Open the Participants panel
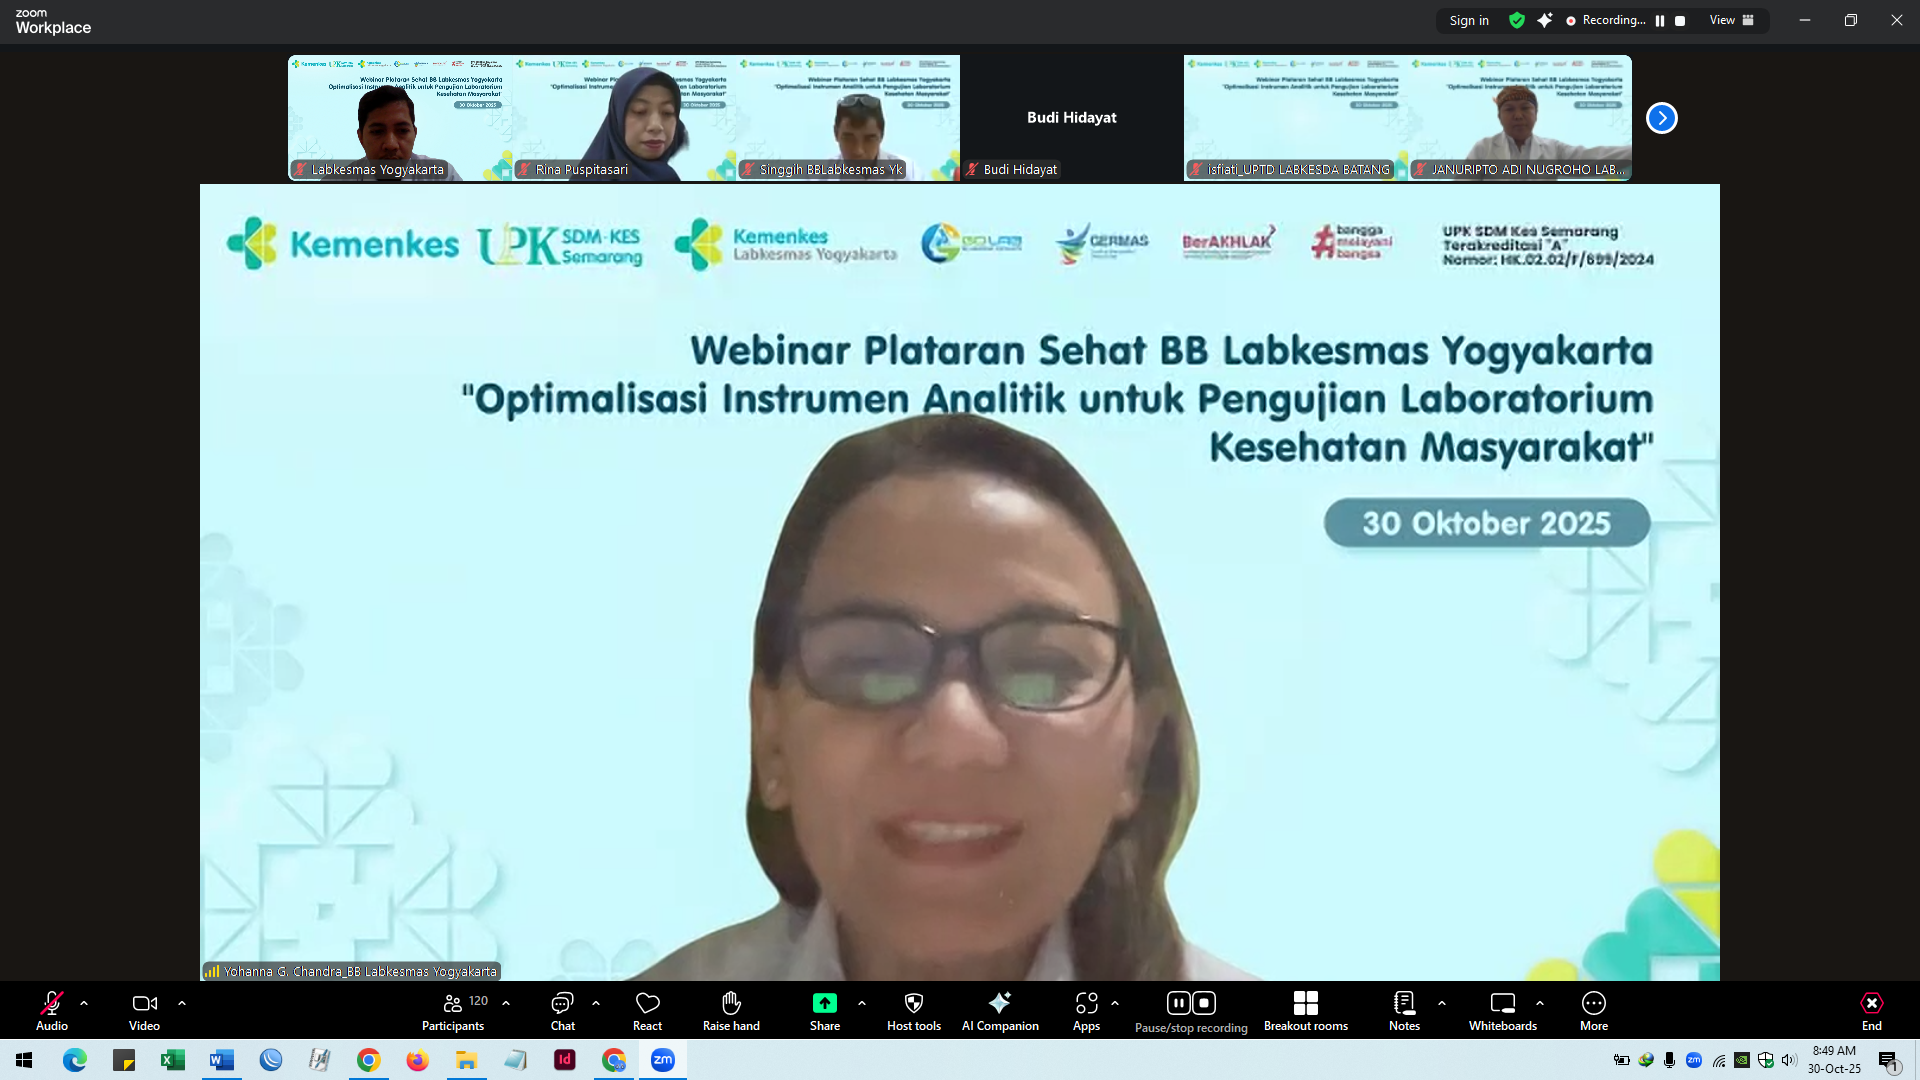 coord(454,1010)
